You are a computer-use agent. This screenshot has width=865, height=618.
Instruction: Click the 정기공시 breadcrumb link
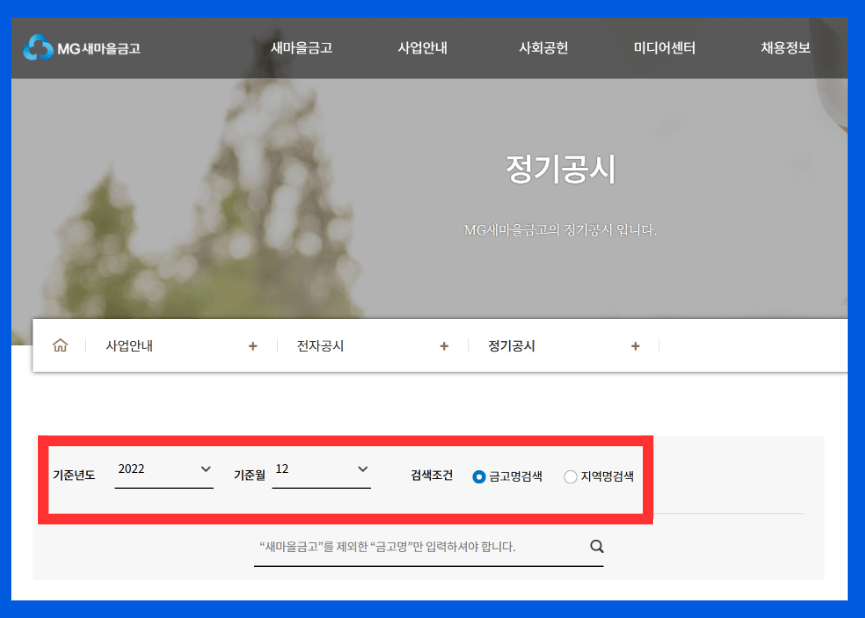coord(511,345)
